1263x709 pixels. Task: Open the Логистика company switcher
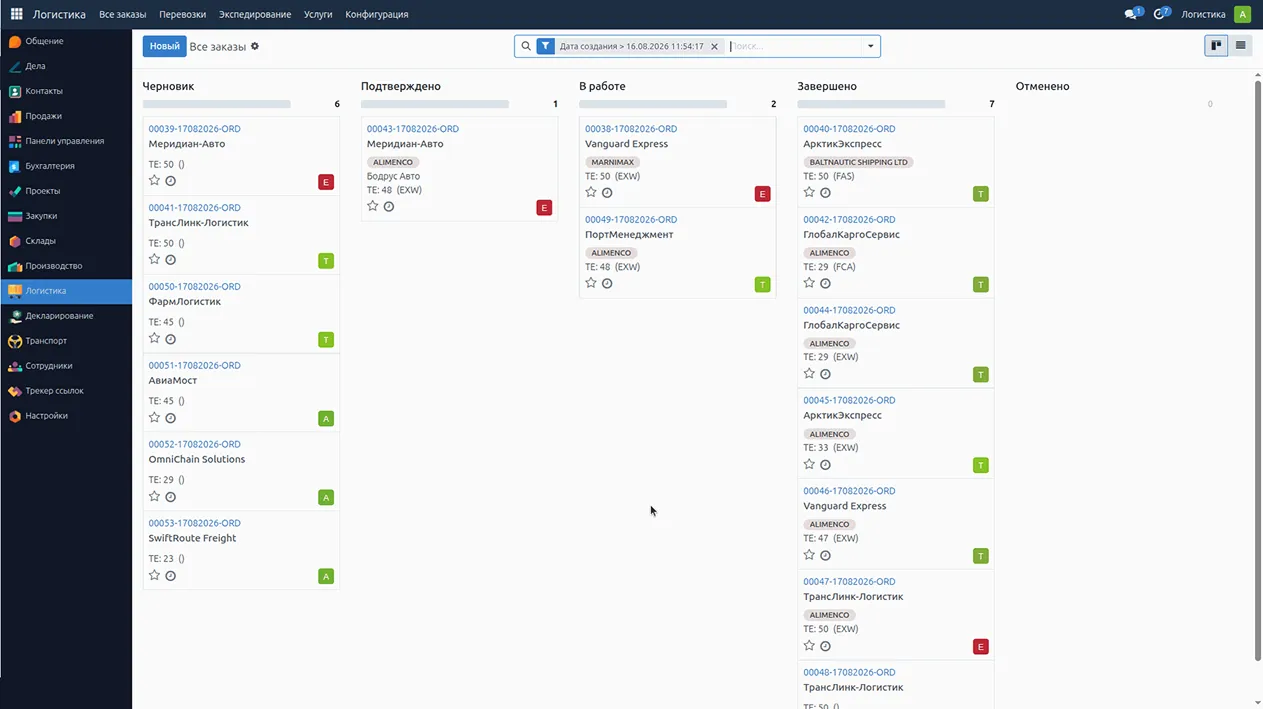point(1203,14)
